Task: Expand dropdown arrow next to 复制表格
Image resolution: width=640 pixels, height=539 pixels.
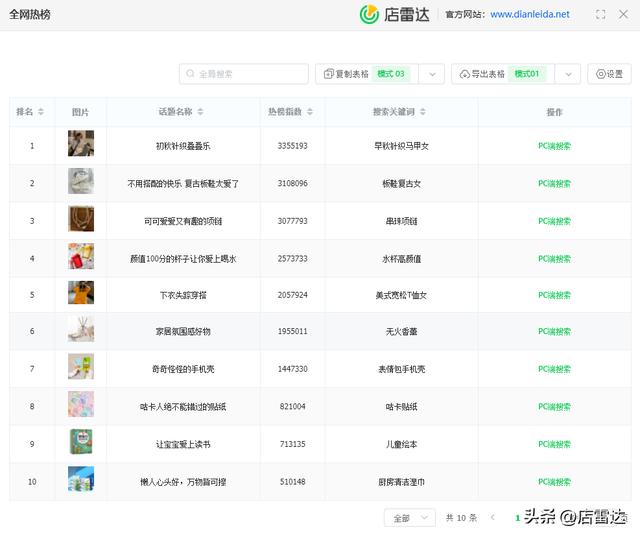Action: pyautogui.click(x=431, y=74)
